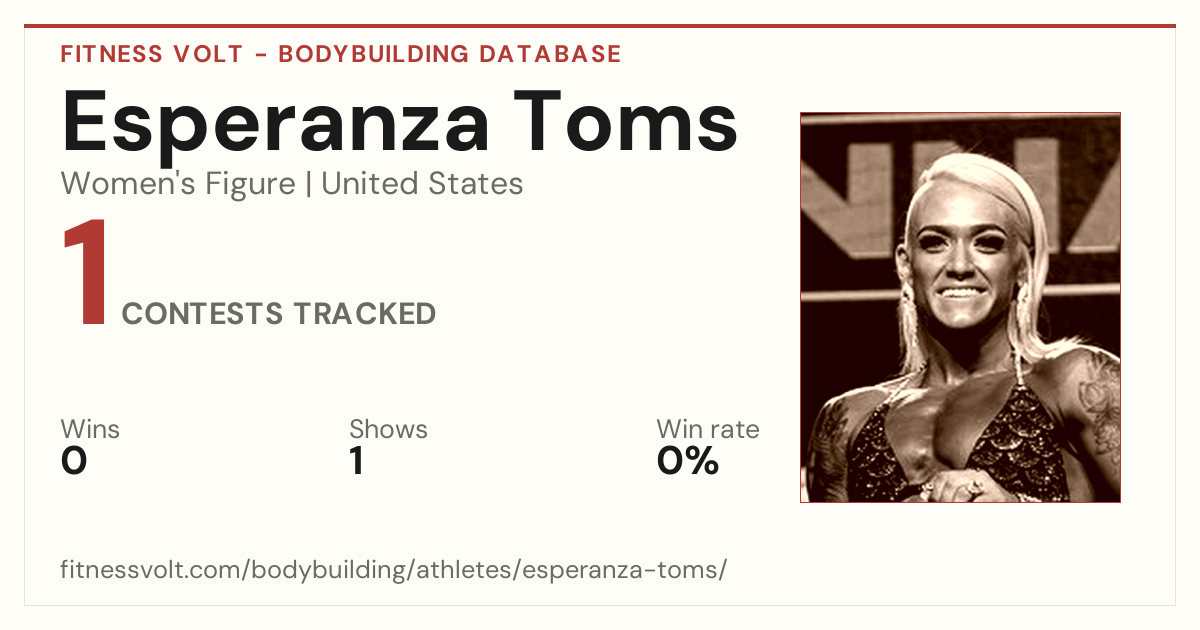This screenshot has height=630, width=1200.
Task: Click the Shows label
Action: [388, 430]
